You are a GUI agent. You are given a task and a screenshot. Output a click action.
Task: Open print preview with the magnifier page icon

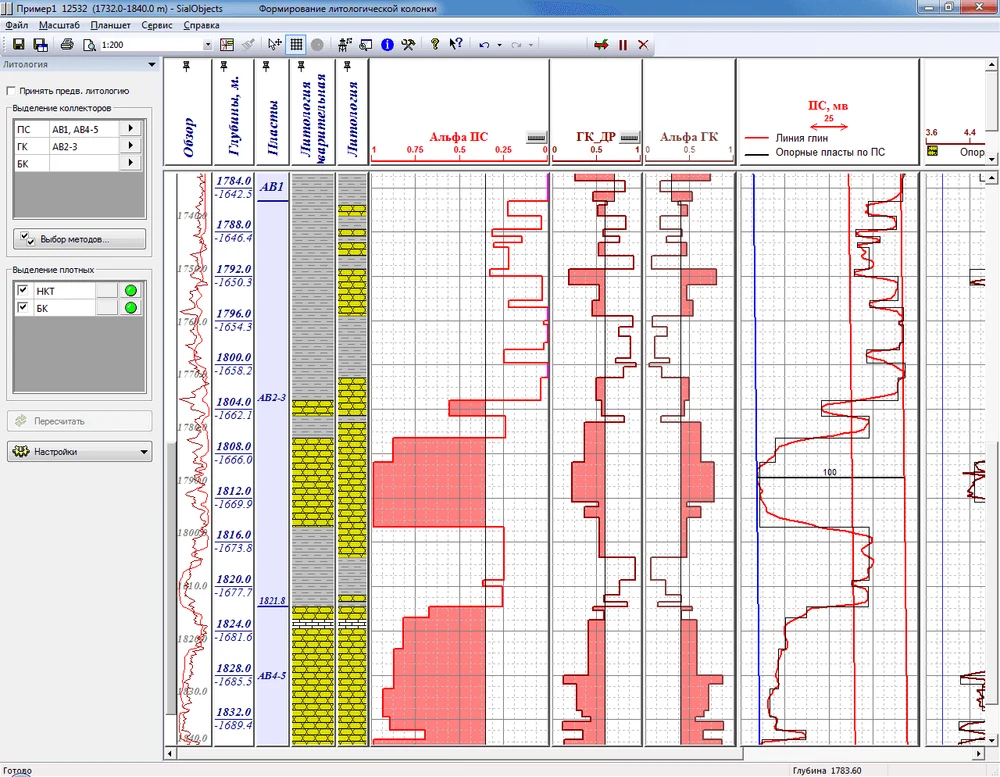tap(89, 45)
